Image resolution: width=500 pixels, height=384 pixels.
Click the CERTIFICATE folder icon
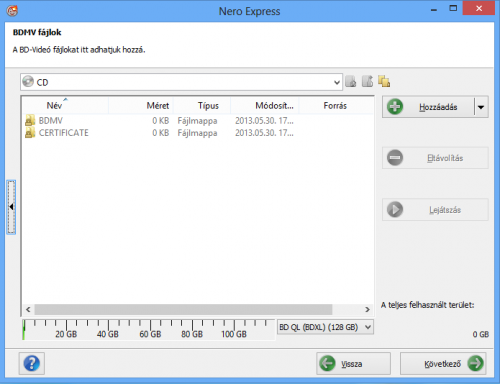[x=30, y=133]
